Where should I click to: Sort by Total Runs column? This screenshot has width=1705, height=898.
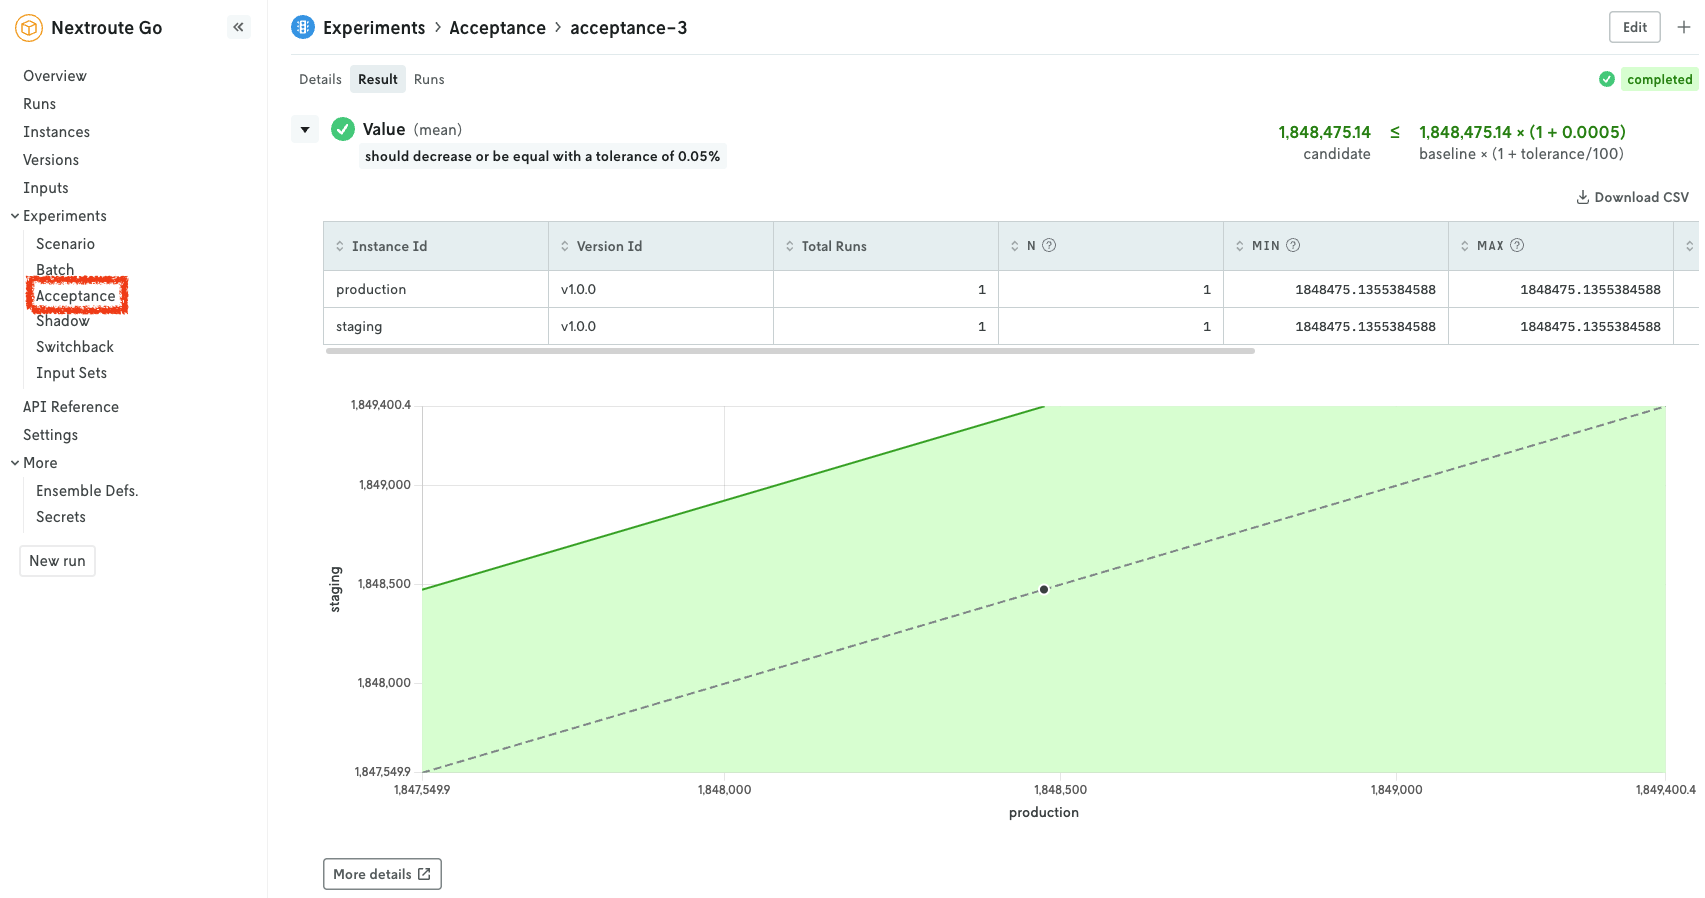pos(790,246)
